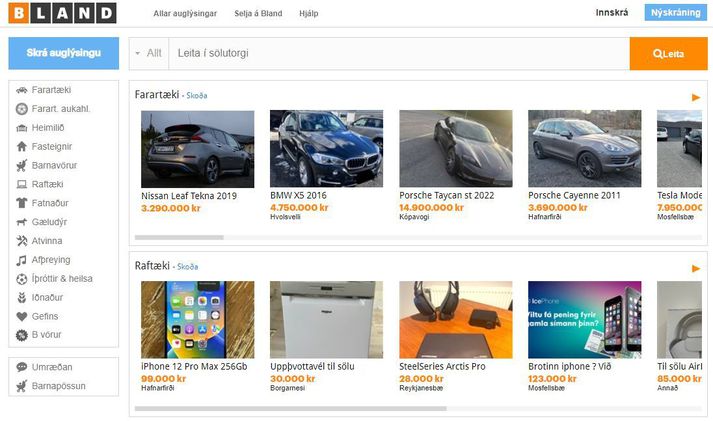Viewport: 713px width, 421px height.
Task: Click the Tesla Model listing title
Action: point(679,195)
